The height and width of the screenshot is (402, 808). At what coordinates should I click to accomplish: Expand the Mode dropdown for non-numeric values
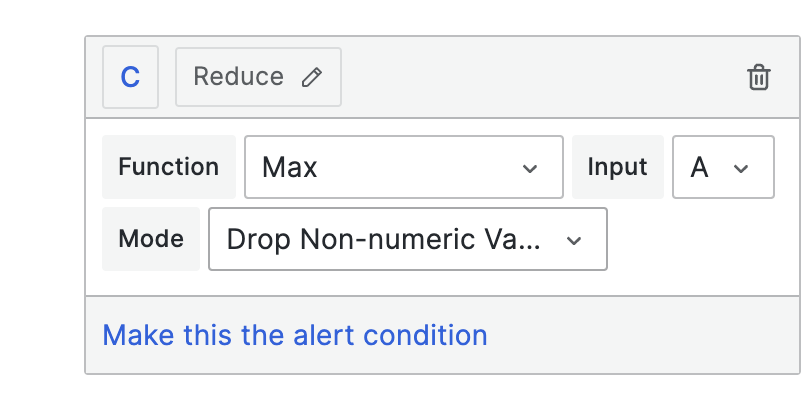point(408,239)
